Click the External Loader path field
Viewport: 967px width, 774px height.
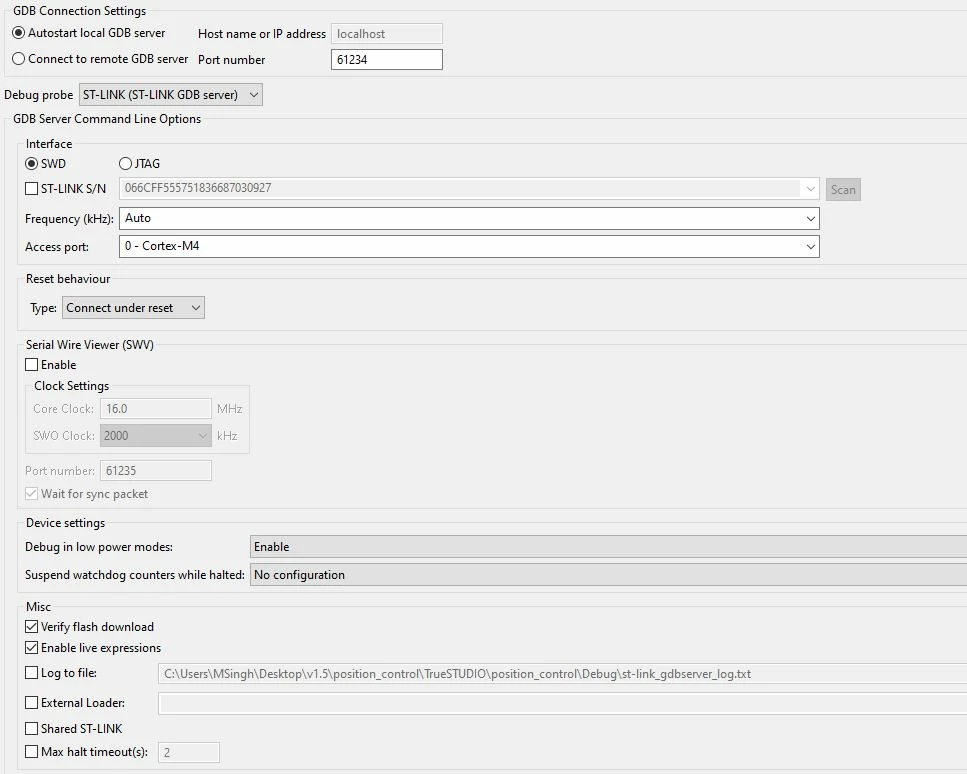(562, 704)
